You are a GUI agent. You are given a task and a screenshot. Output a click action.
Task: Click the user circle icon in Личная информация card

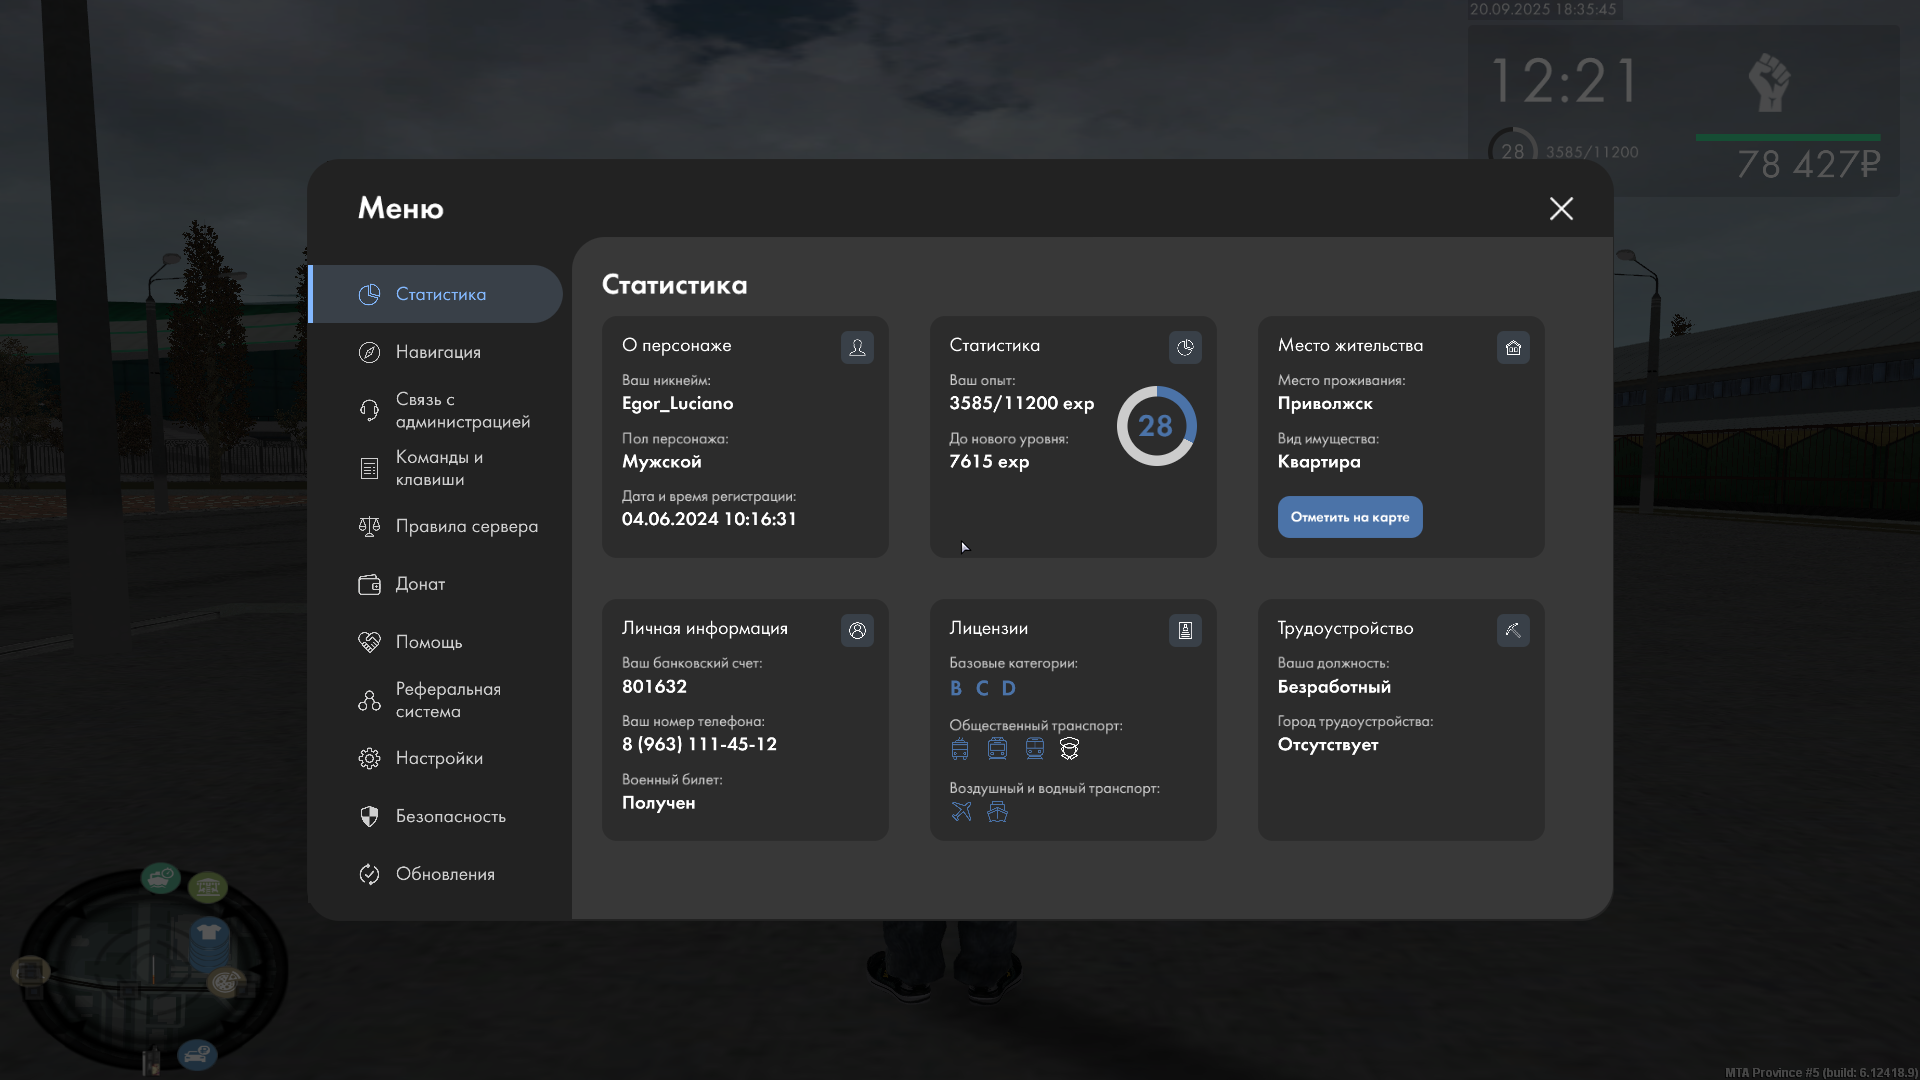[857, 630]
